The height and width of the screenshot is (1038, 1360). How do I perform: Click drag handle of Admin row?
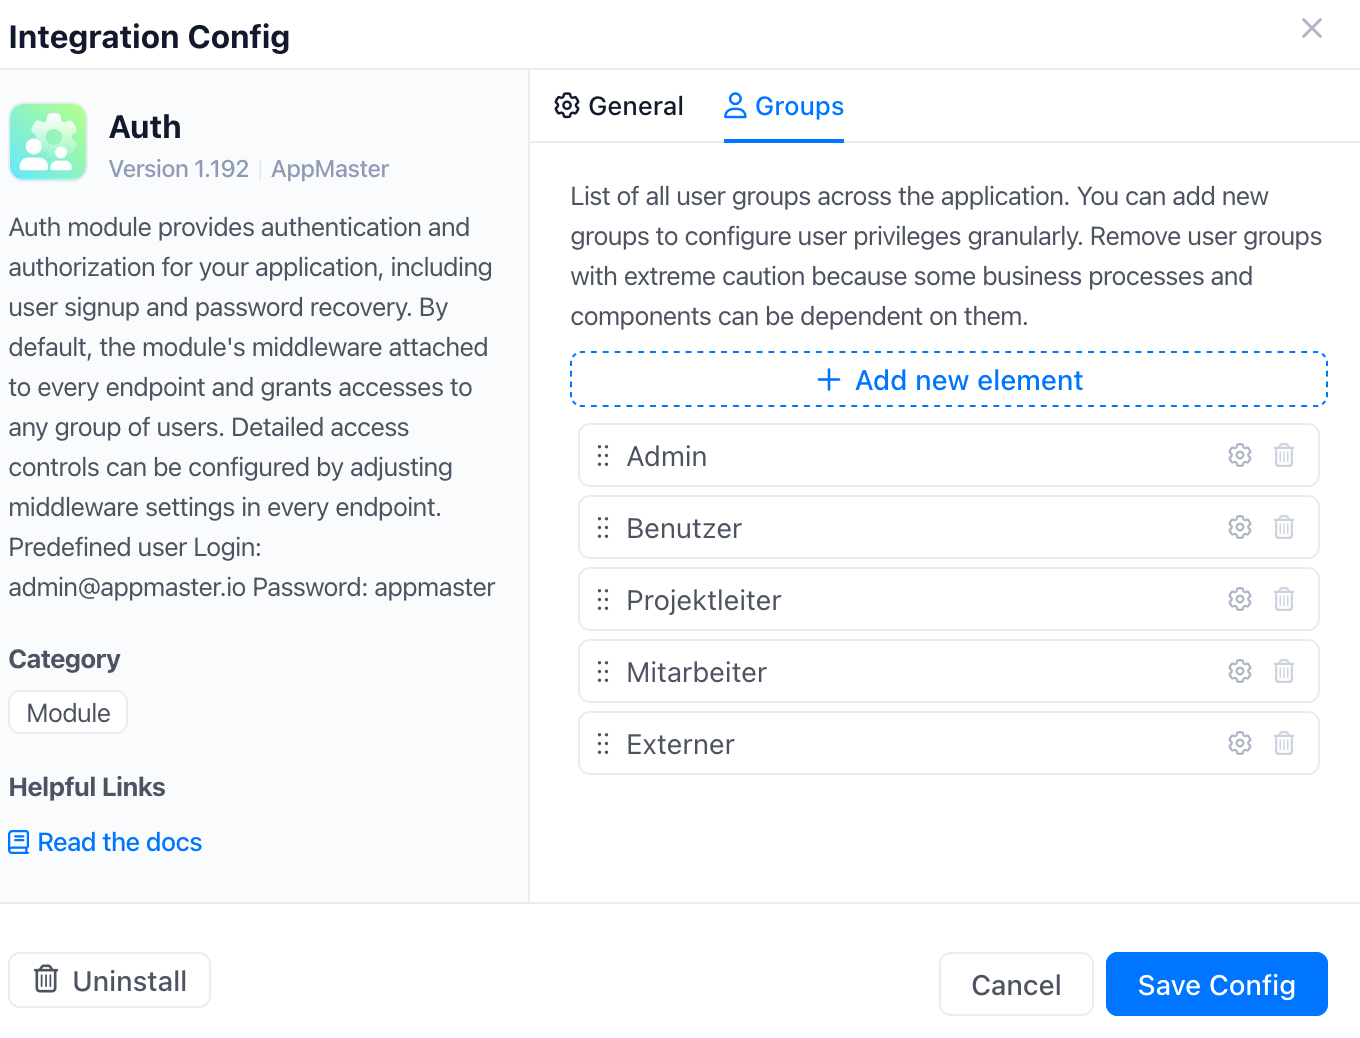(603, 456)
